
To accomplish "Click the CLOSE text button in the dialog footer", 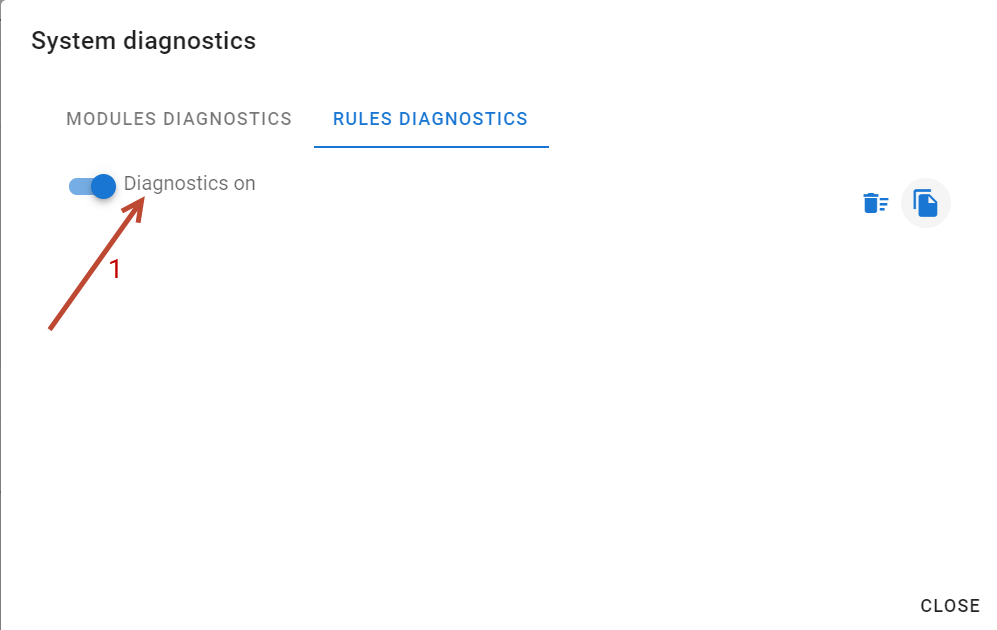I will 950,606.
